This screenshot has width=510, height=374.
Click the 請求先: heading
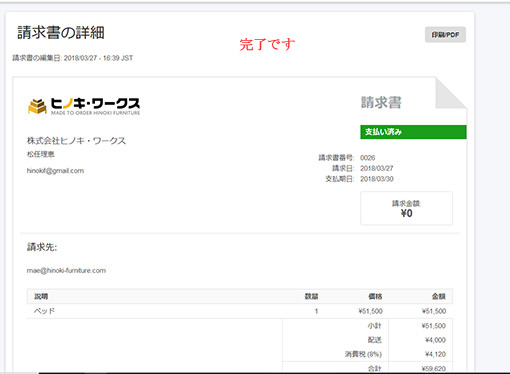[42, 247]
